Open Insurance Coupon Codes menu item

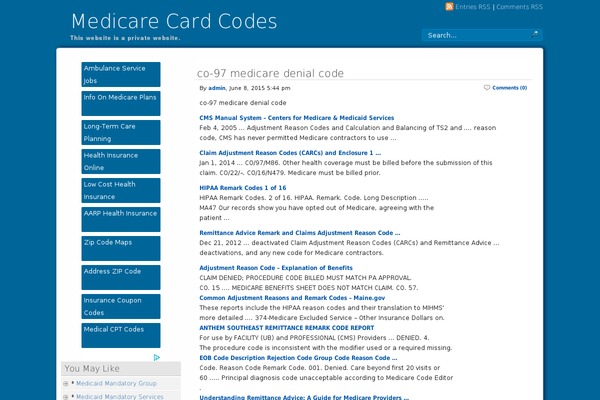(121, 306)
